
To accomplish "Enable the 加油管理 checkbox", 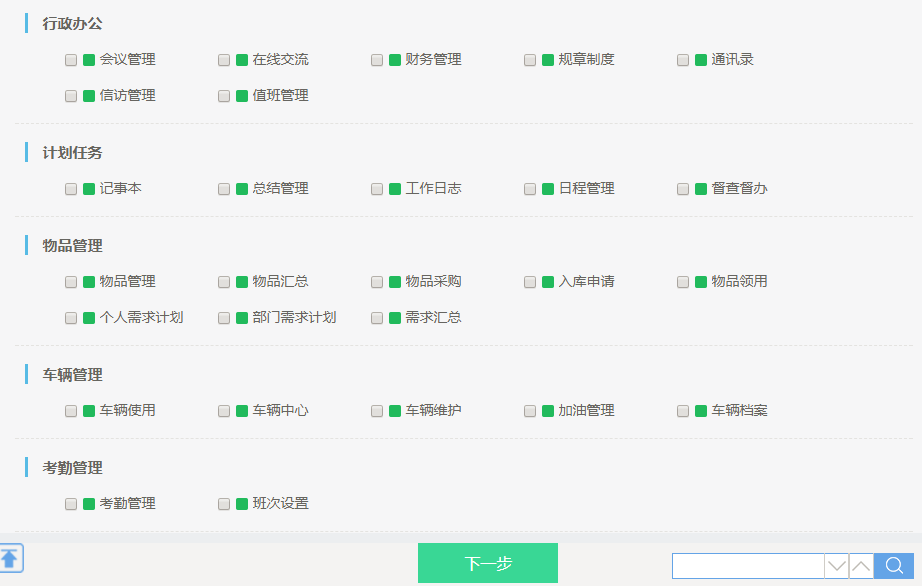I will pos(530,411).
